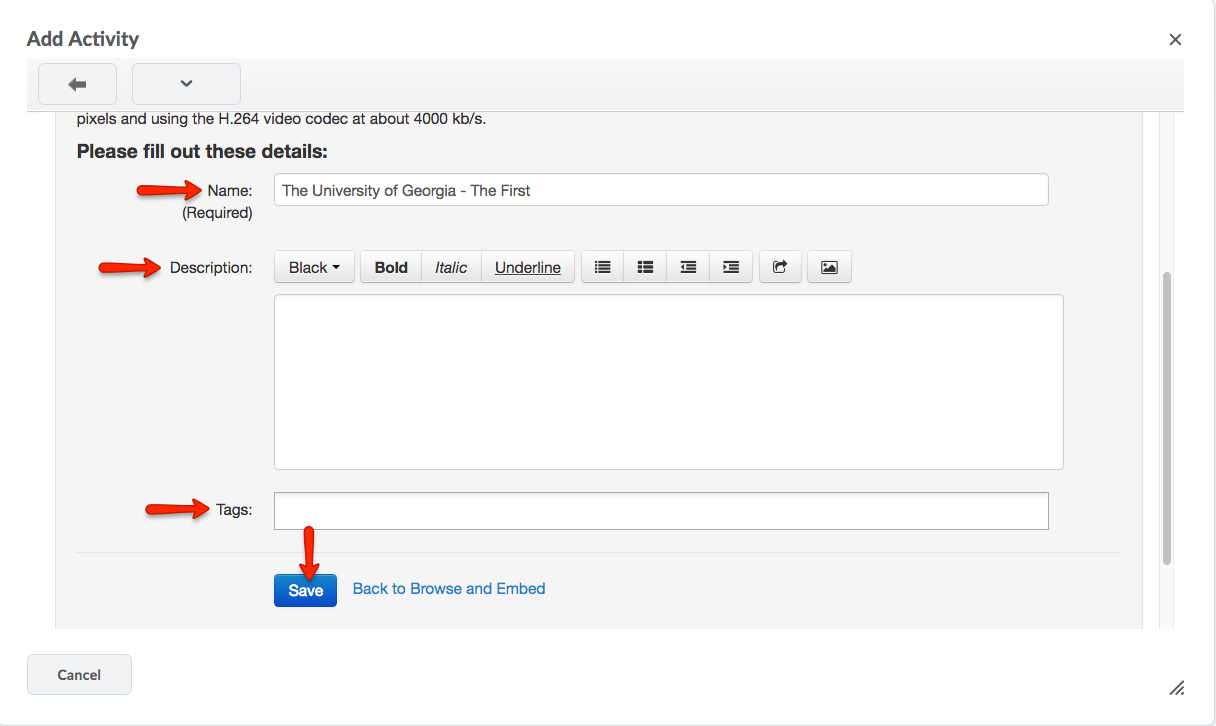The image size is (1216, 726).
Task: Open the chevron dropdown beside back arrow
Action: point(186,84)
